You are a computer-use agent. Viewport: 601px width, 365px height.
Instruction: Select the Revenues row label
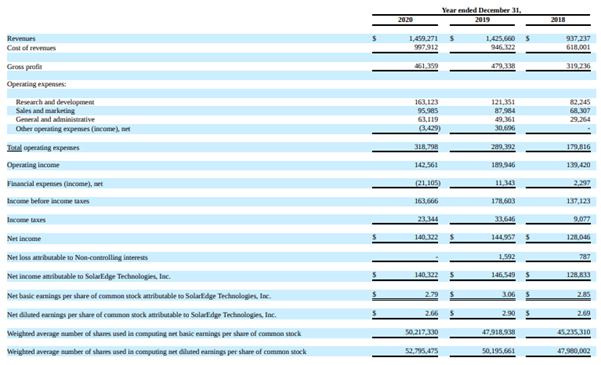point(21,39)
